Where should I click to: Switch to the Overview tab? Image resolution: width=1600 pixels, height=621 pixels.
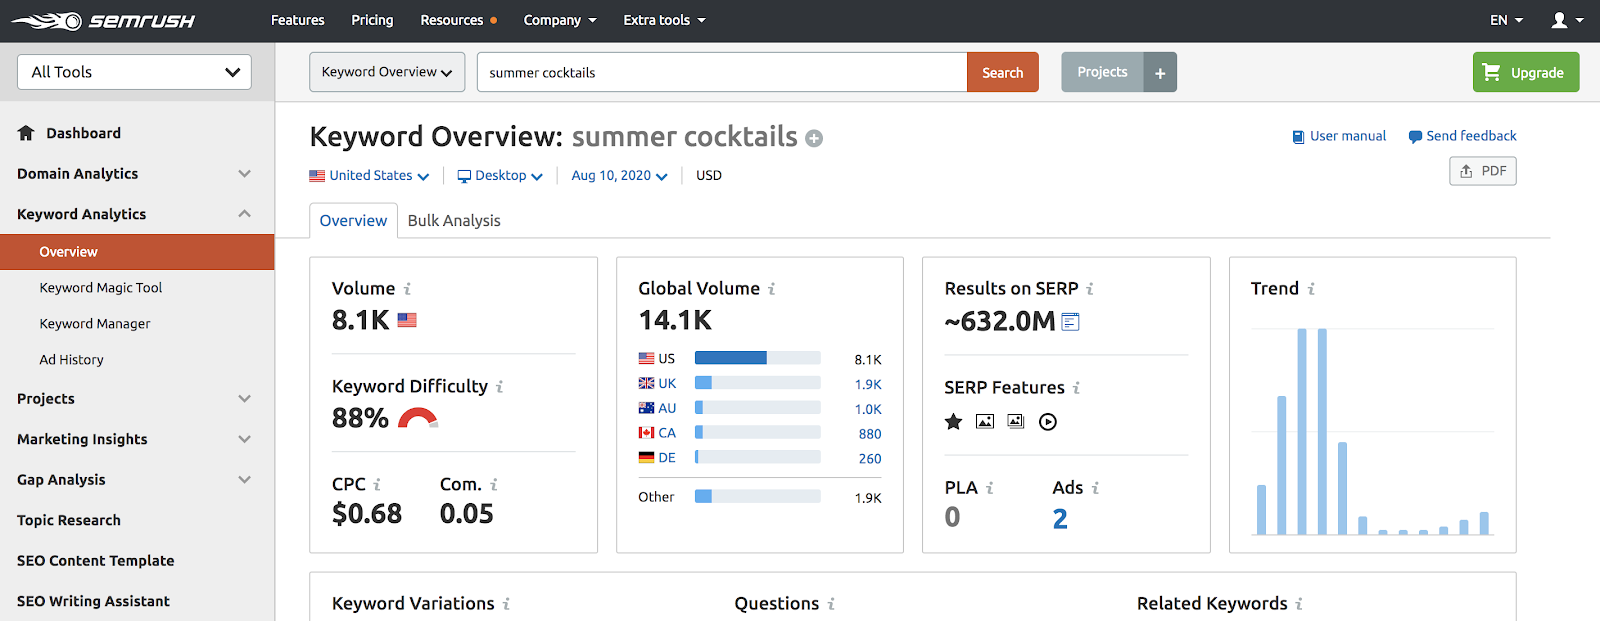tap(353, 220)
